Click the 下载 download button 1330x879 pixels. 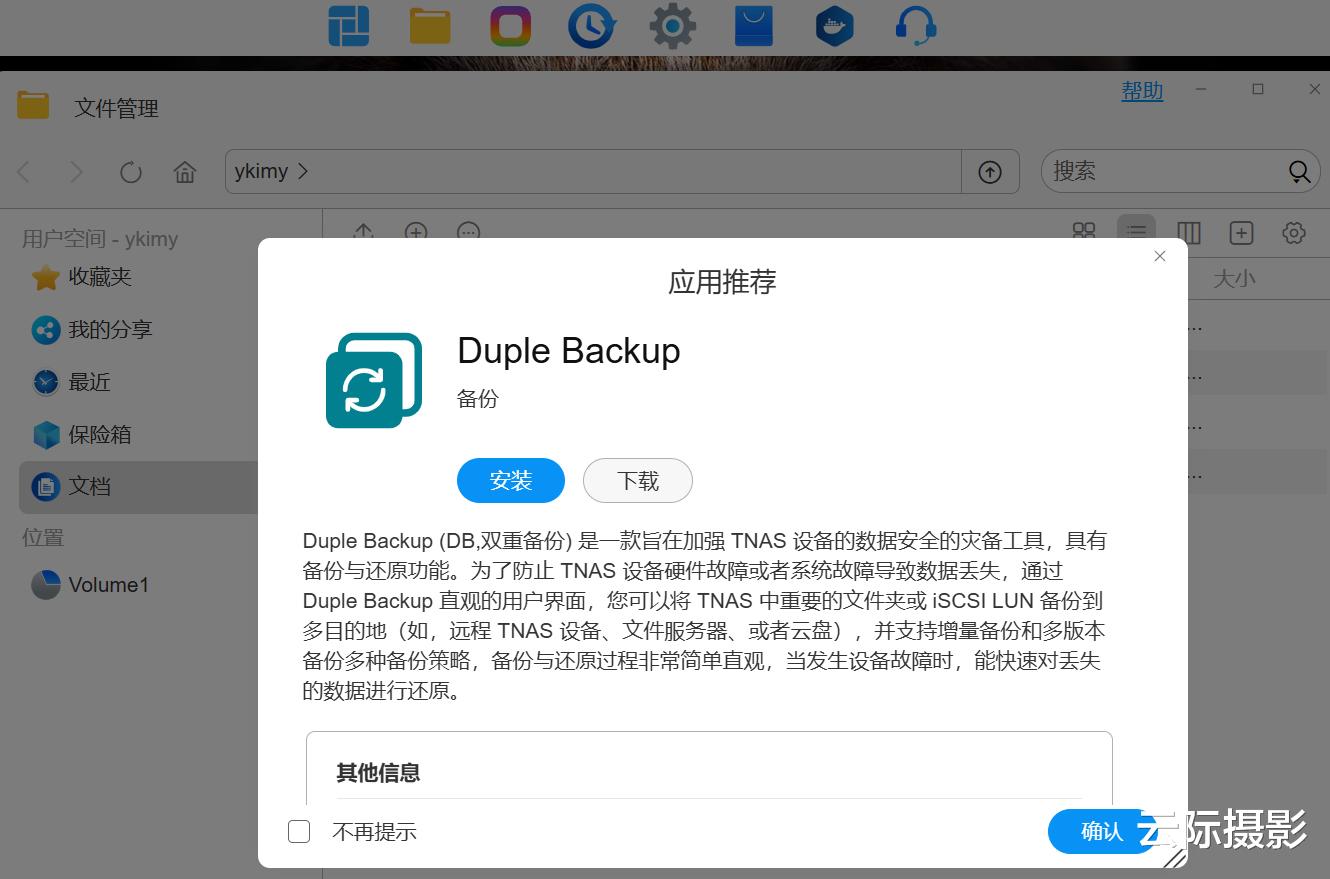[x=638, y=481]
